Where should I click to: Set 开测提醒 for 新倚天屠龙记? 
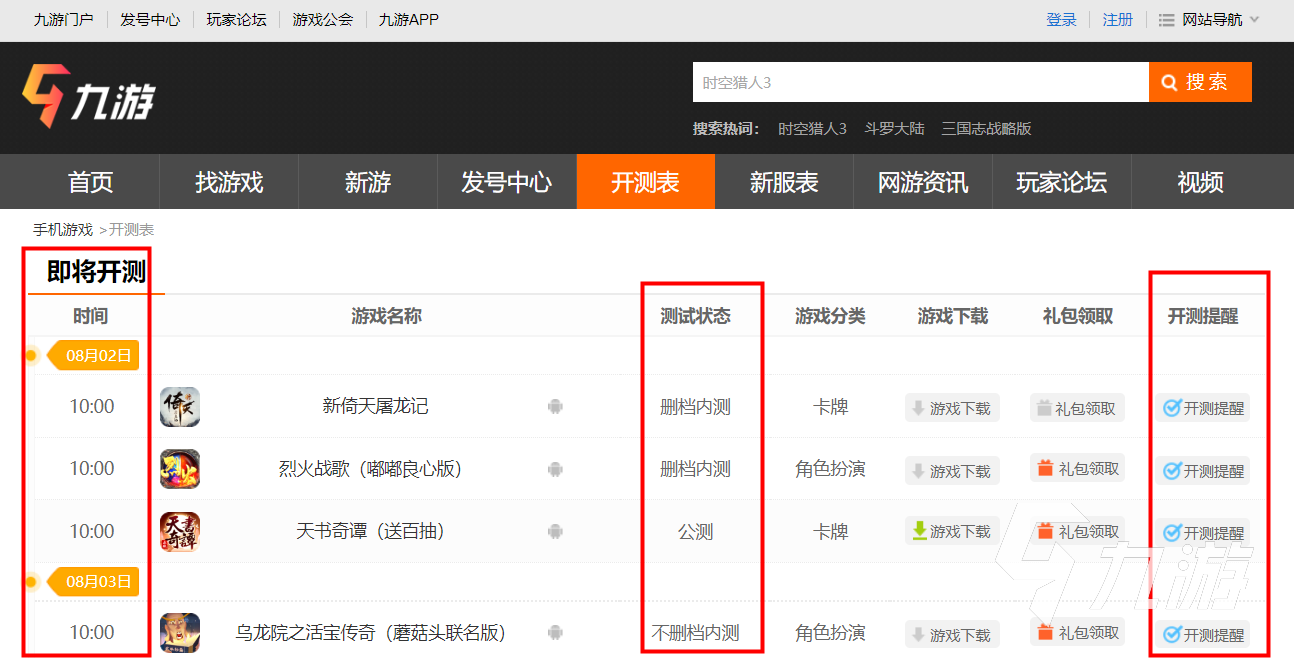pyautogui.click(x=1204, y=408)
